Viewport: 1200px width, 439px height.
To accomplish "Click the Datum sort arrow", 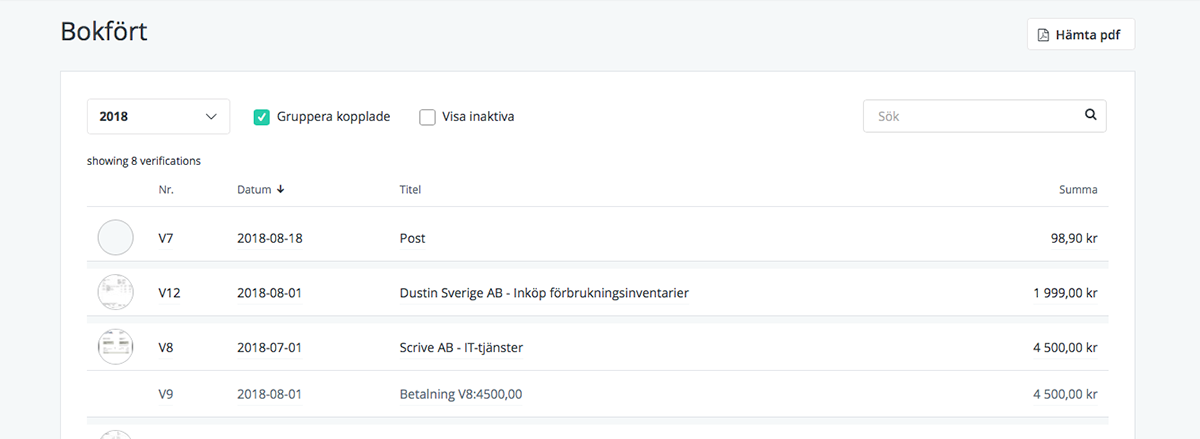I will pos(281,189).
